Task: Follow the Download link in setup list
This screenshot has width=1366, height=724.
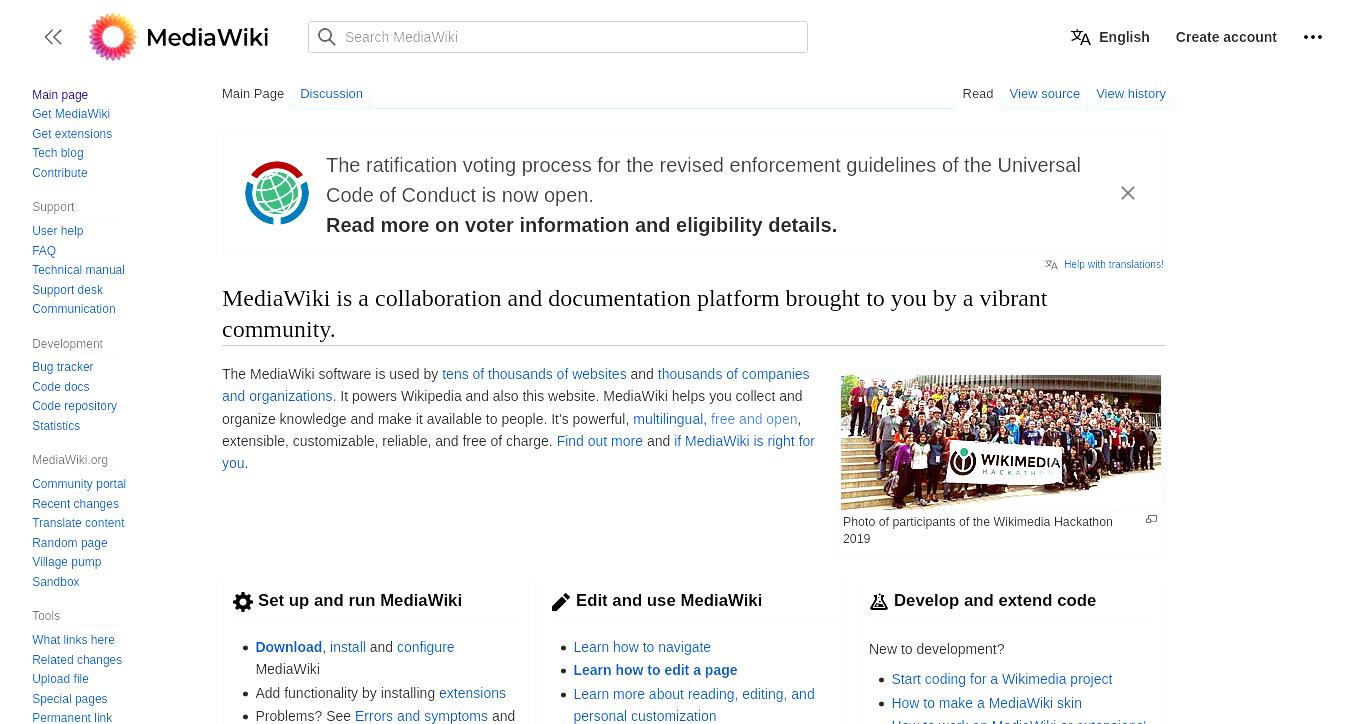Action: pyautogui.click(x=288, y=647)
